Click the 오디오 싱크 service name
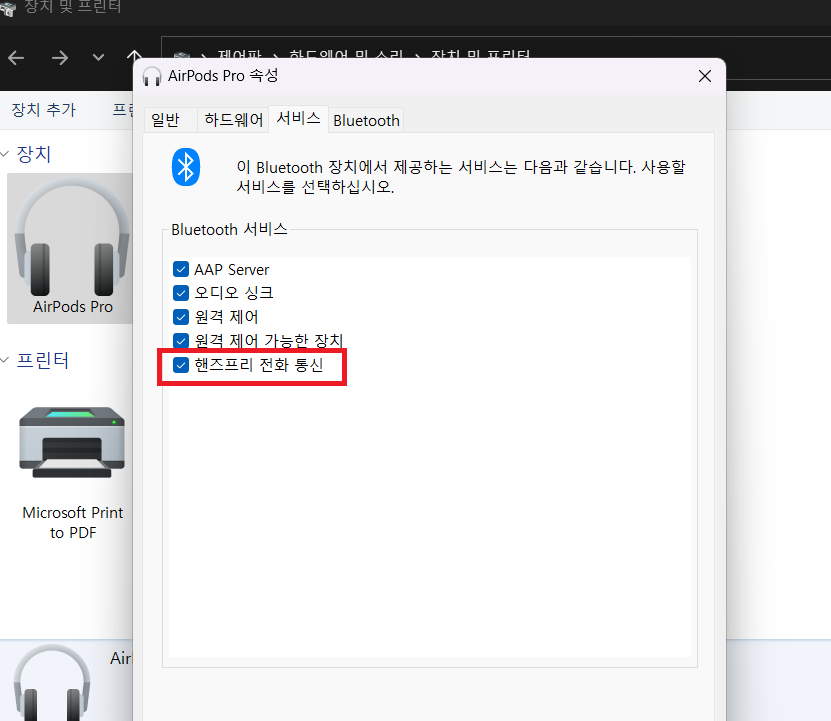Viewport: 831px width, 721px height. (234, 293)
